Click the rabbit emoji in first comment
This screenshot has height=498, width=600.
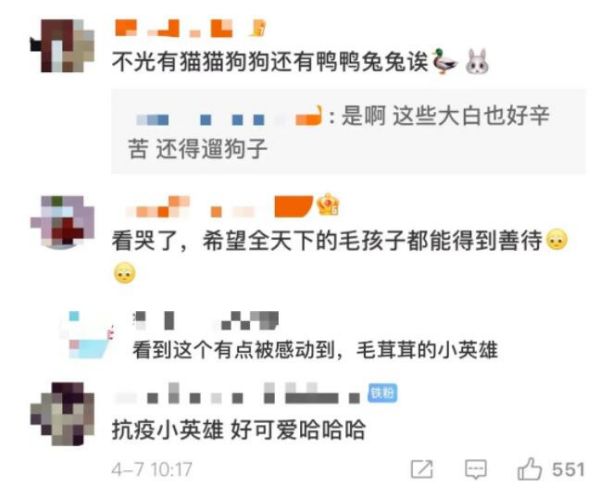[x=477, y=62]
